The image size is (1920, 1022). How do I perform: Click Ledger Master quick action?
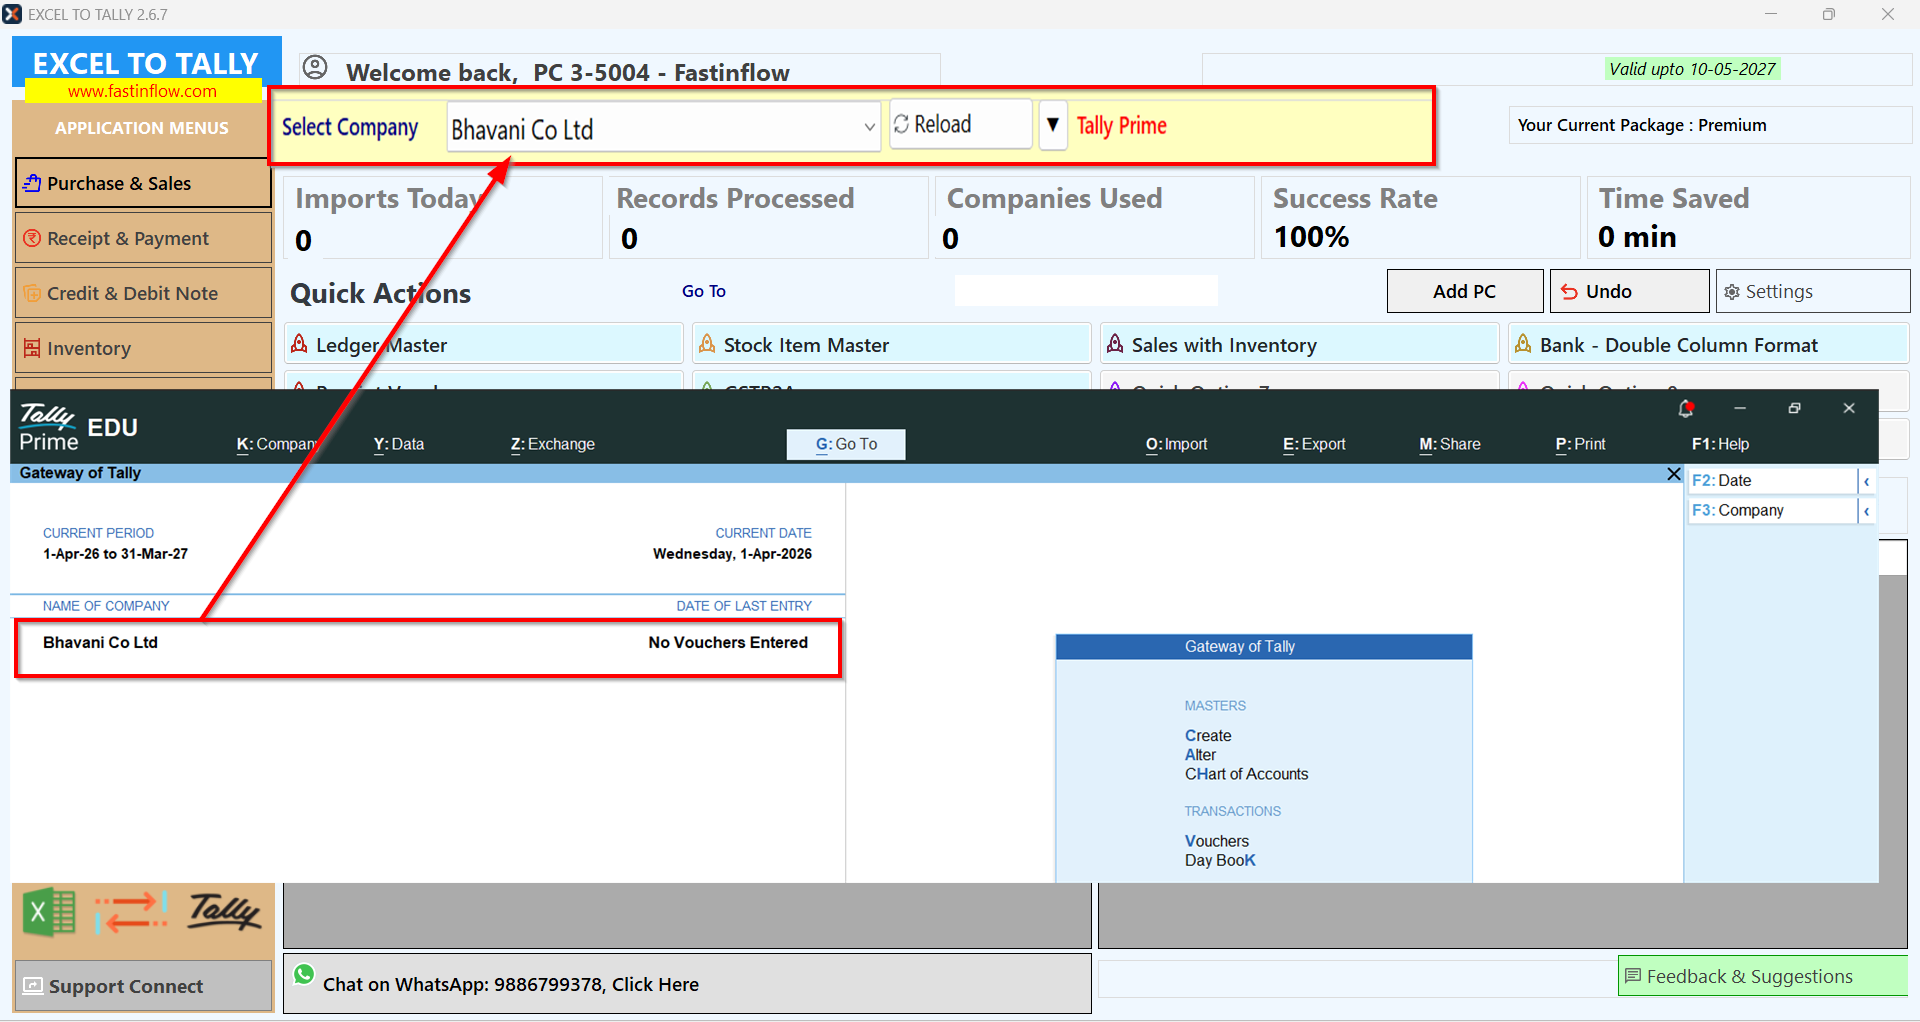[484, 344]
